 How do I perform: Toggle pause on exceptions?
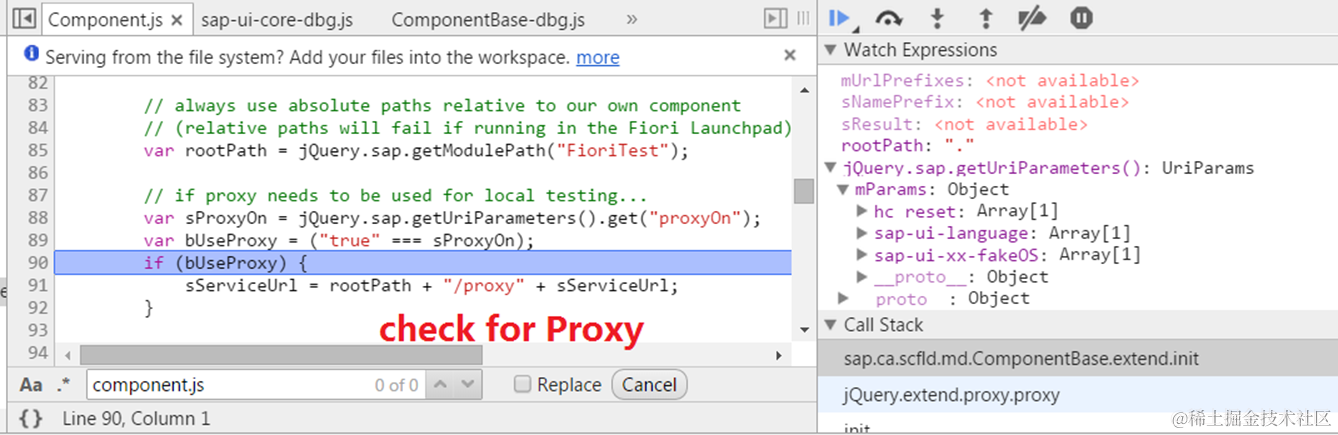click(1081, 18)
